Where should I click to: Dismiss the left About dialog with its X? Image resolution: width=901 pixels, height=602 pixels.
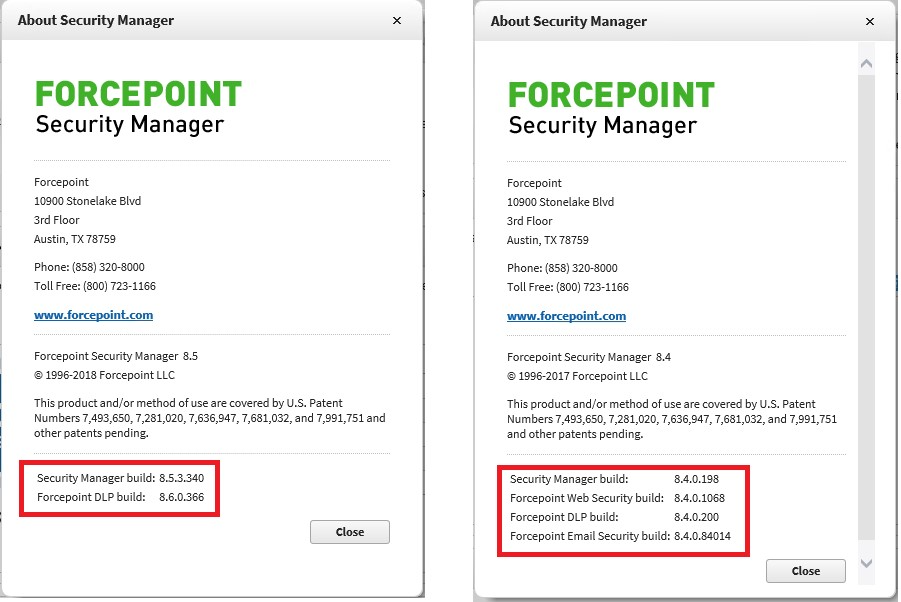(x=397, y=20)
